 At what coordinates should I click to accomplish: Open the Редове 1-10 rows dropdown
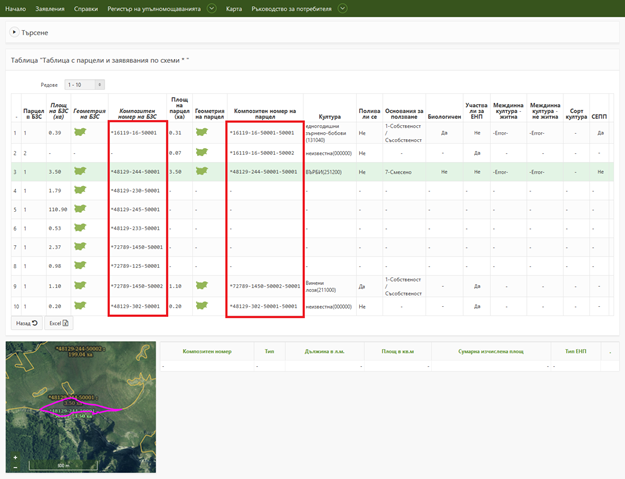[85, 84]
